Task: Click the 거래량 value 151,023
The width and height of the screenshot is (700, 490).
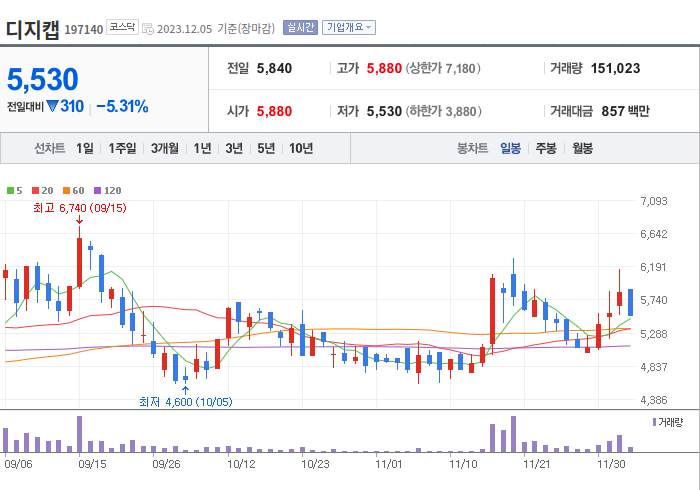Action: click(616, 68)
